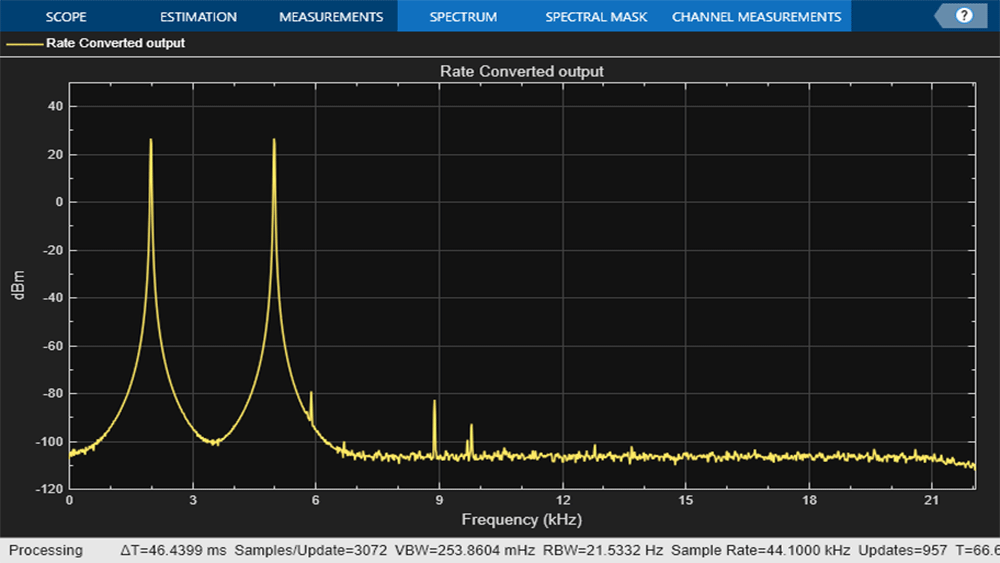This screenshot has height=563, width=1000.
Task: Switch to the Estimation tab
Action: (199, 17)
